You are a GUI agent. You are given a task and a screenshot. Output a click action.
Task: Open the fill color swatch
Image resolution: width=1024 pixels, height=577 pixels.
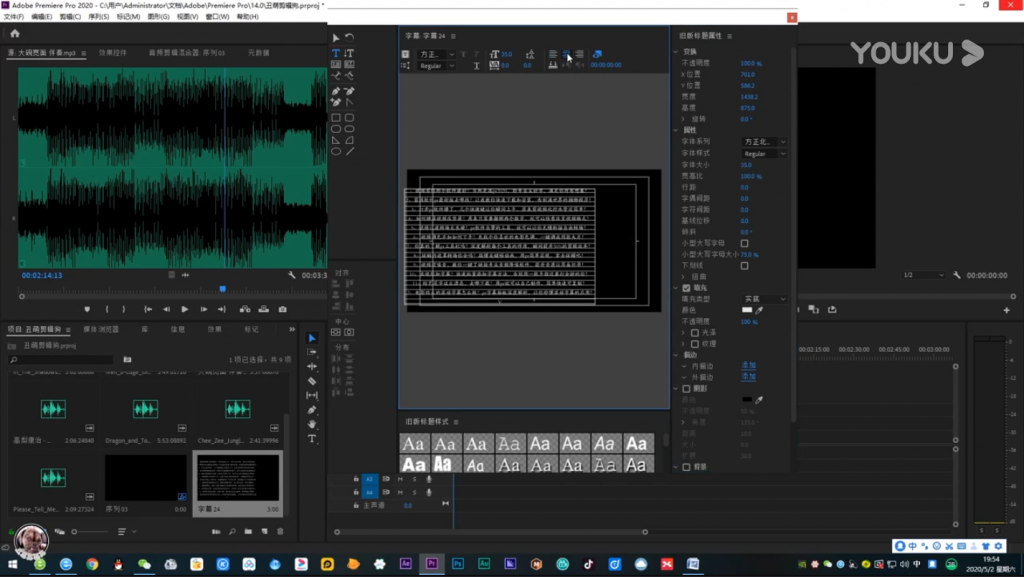[x=747, y=310]
